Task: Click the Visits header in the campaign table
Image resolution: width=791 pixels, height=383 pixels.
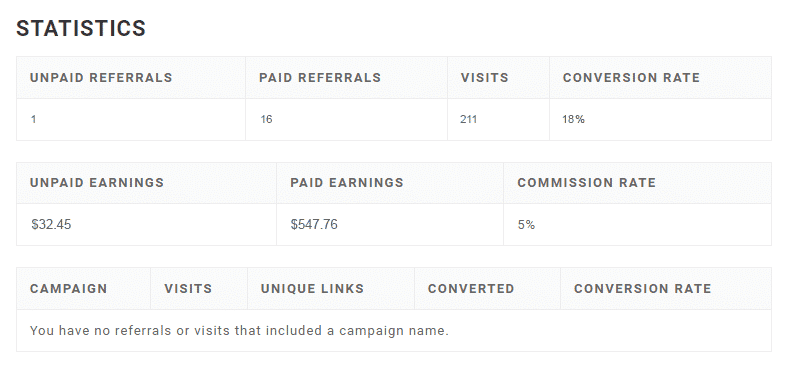Action: [x=188, y=289]
